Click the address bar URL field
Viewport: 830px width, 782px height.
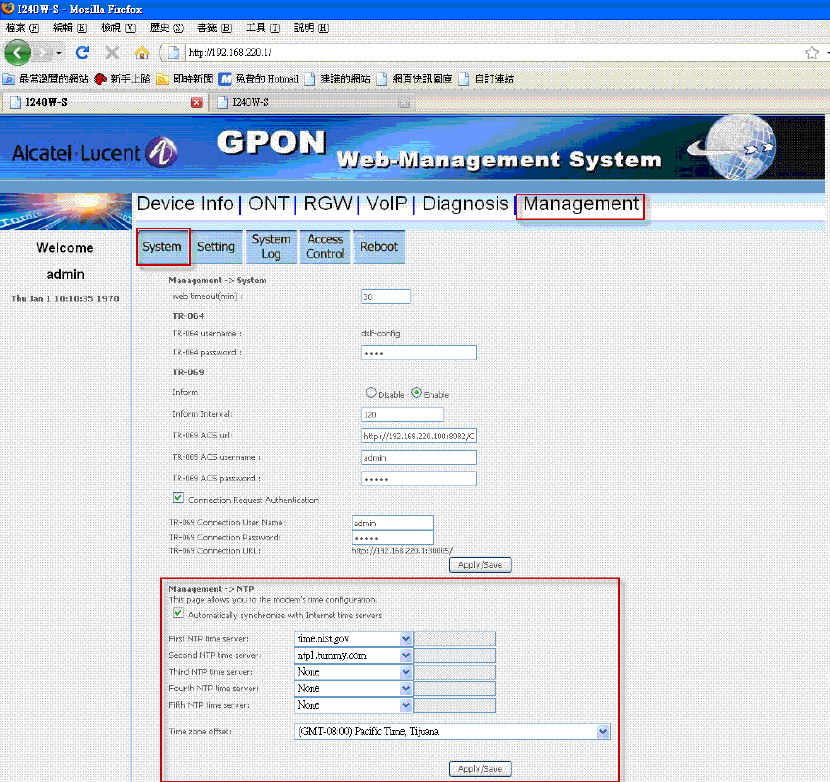(492, 52)
